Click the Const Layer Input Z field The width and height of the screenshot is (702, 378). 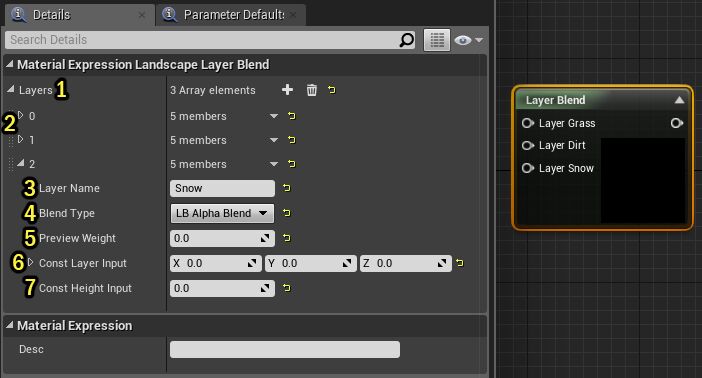[406, 263]
